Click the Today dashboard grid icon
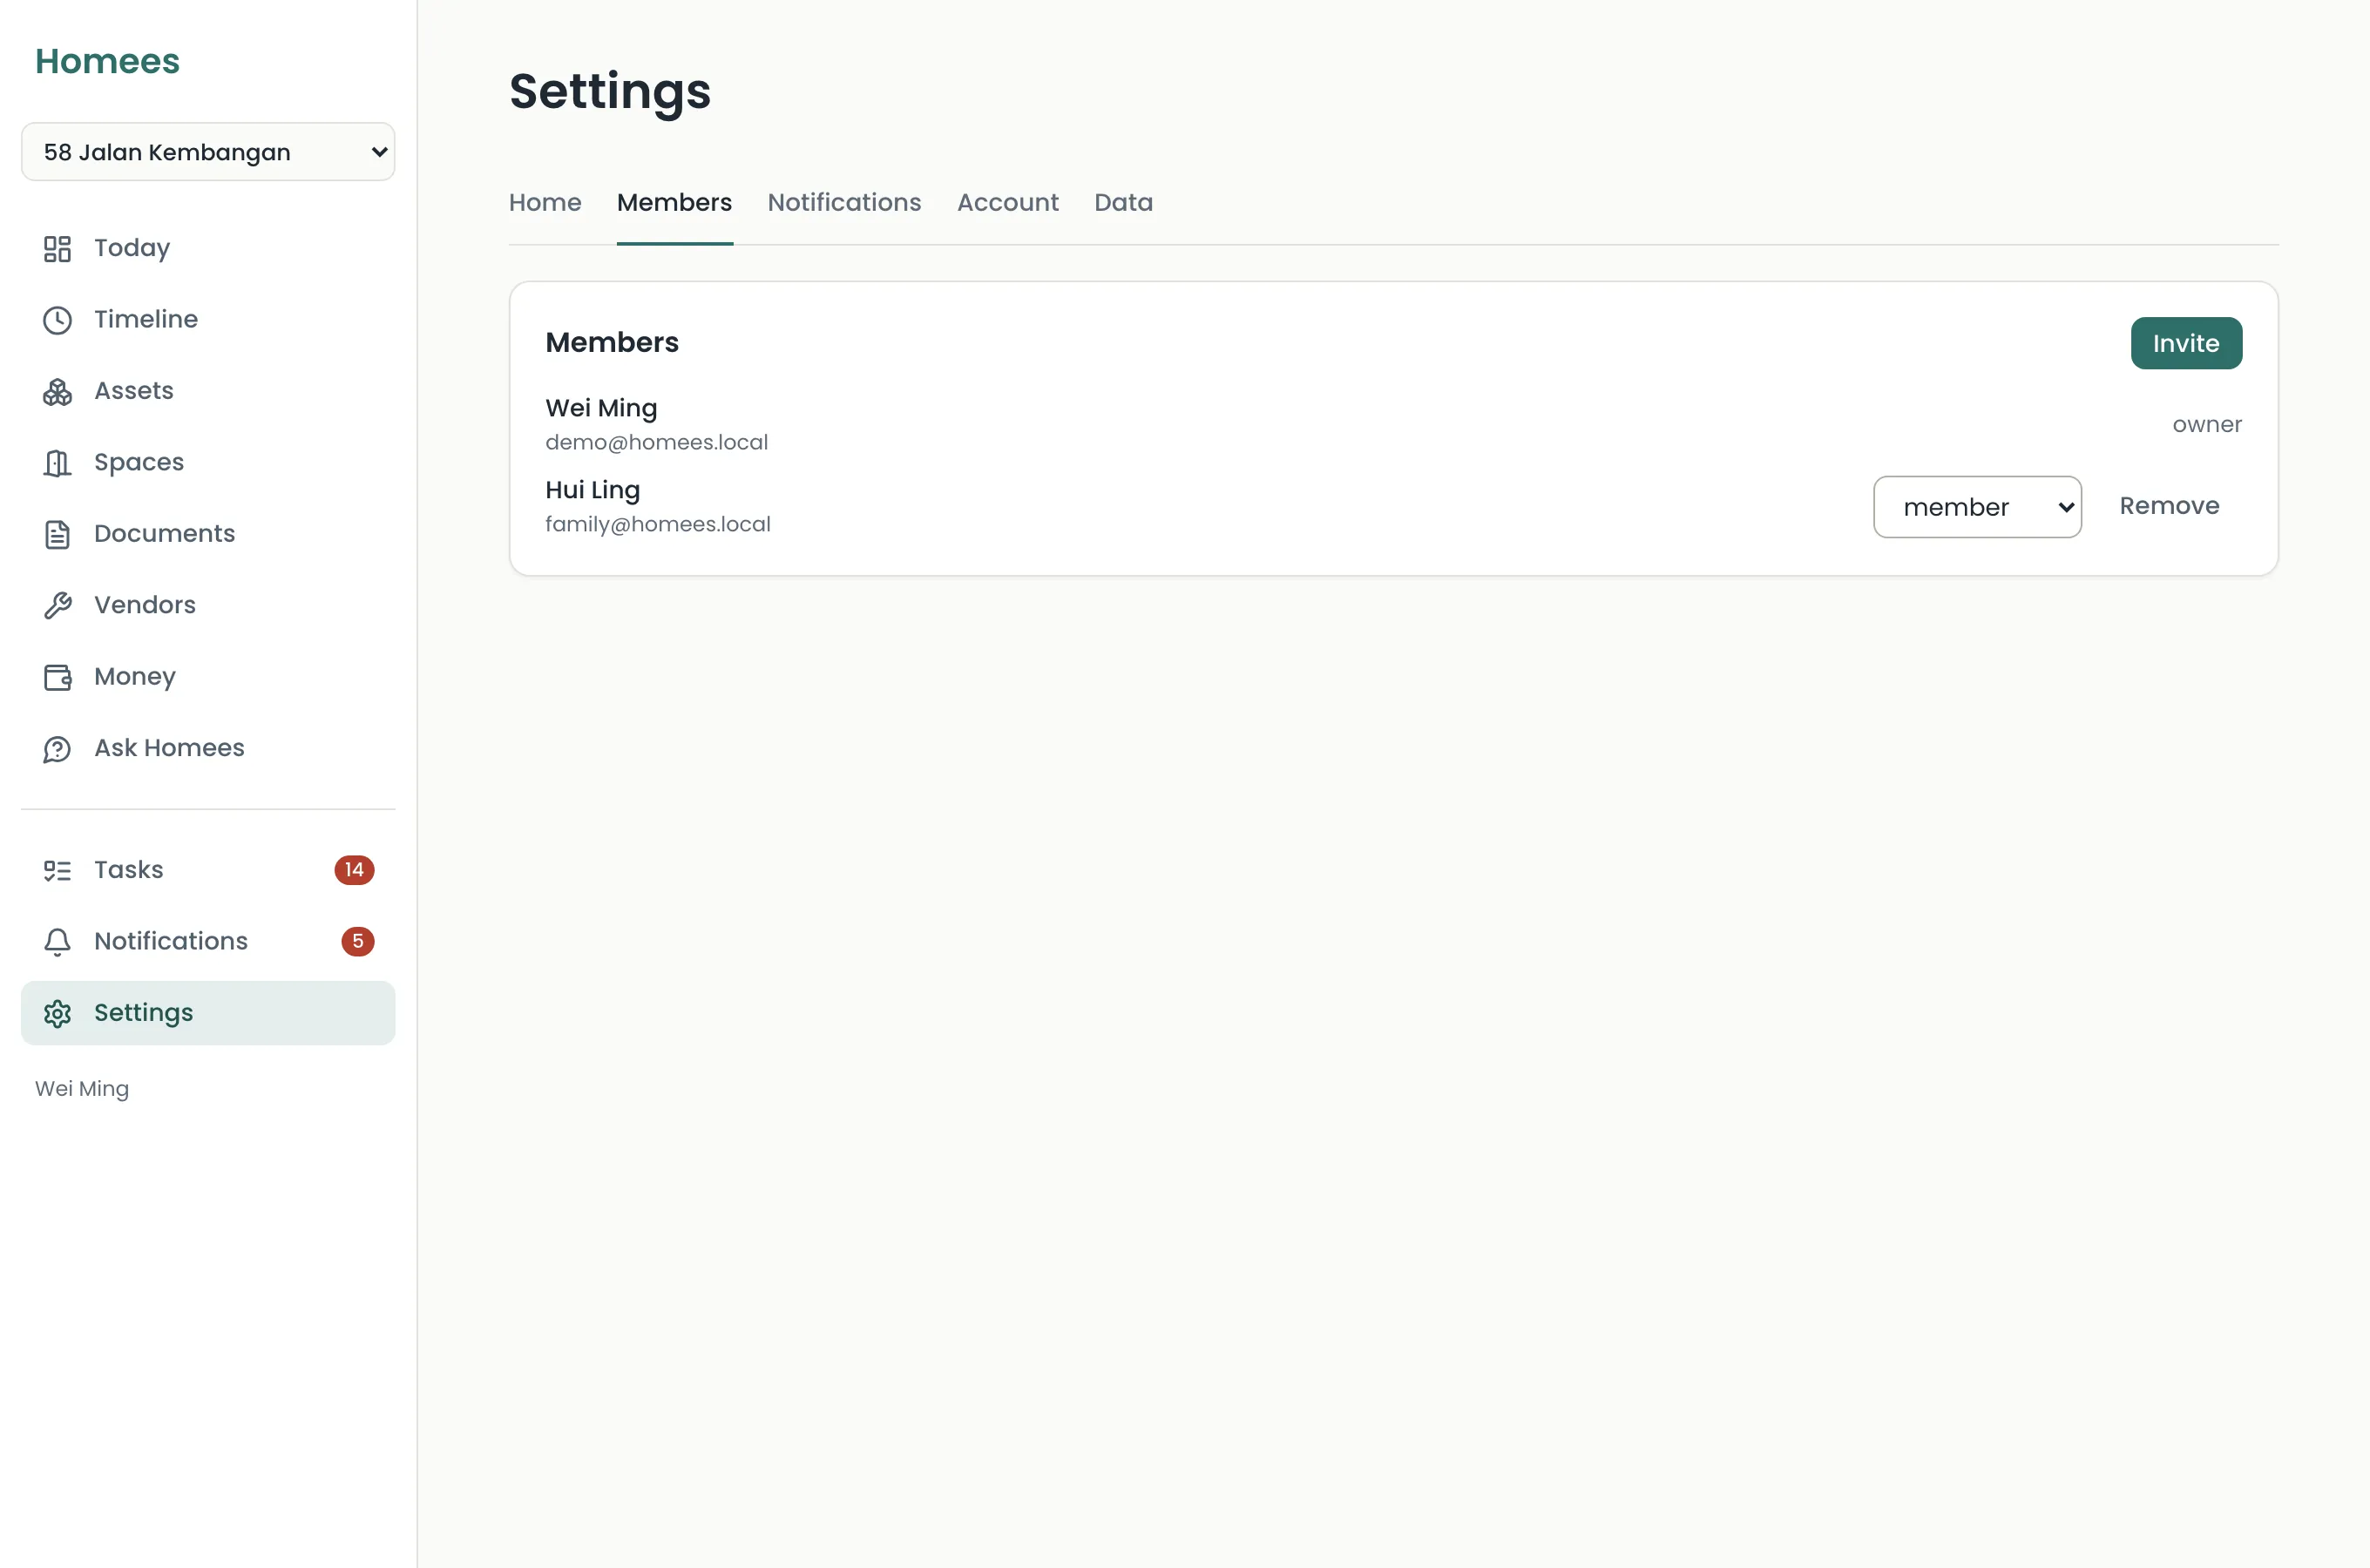Image resolution: width=2370 pixels, height=1568 pixels. [57, 249]
